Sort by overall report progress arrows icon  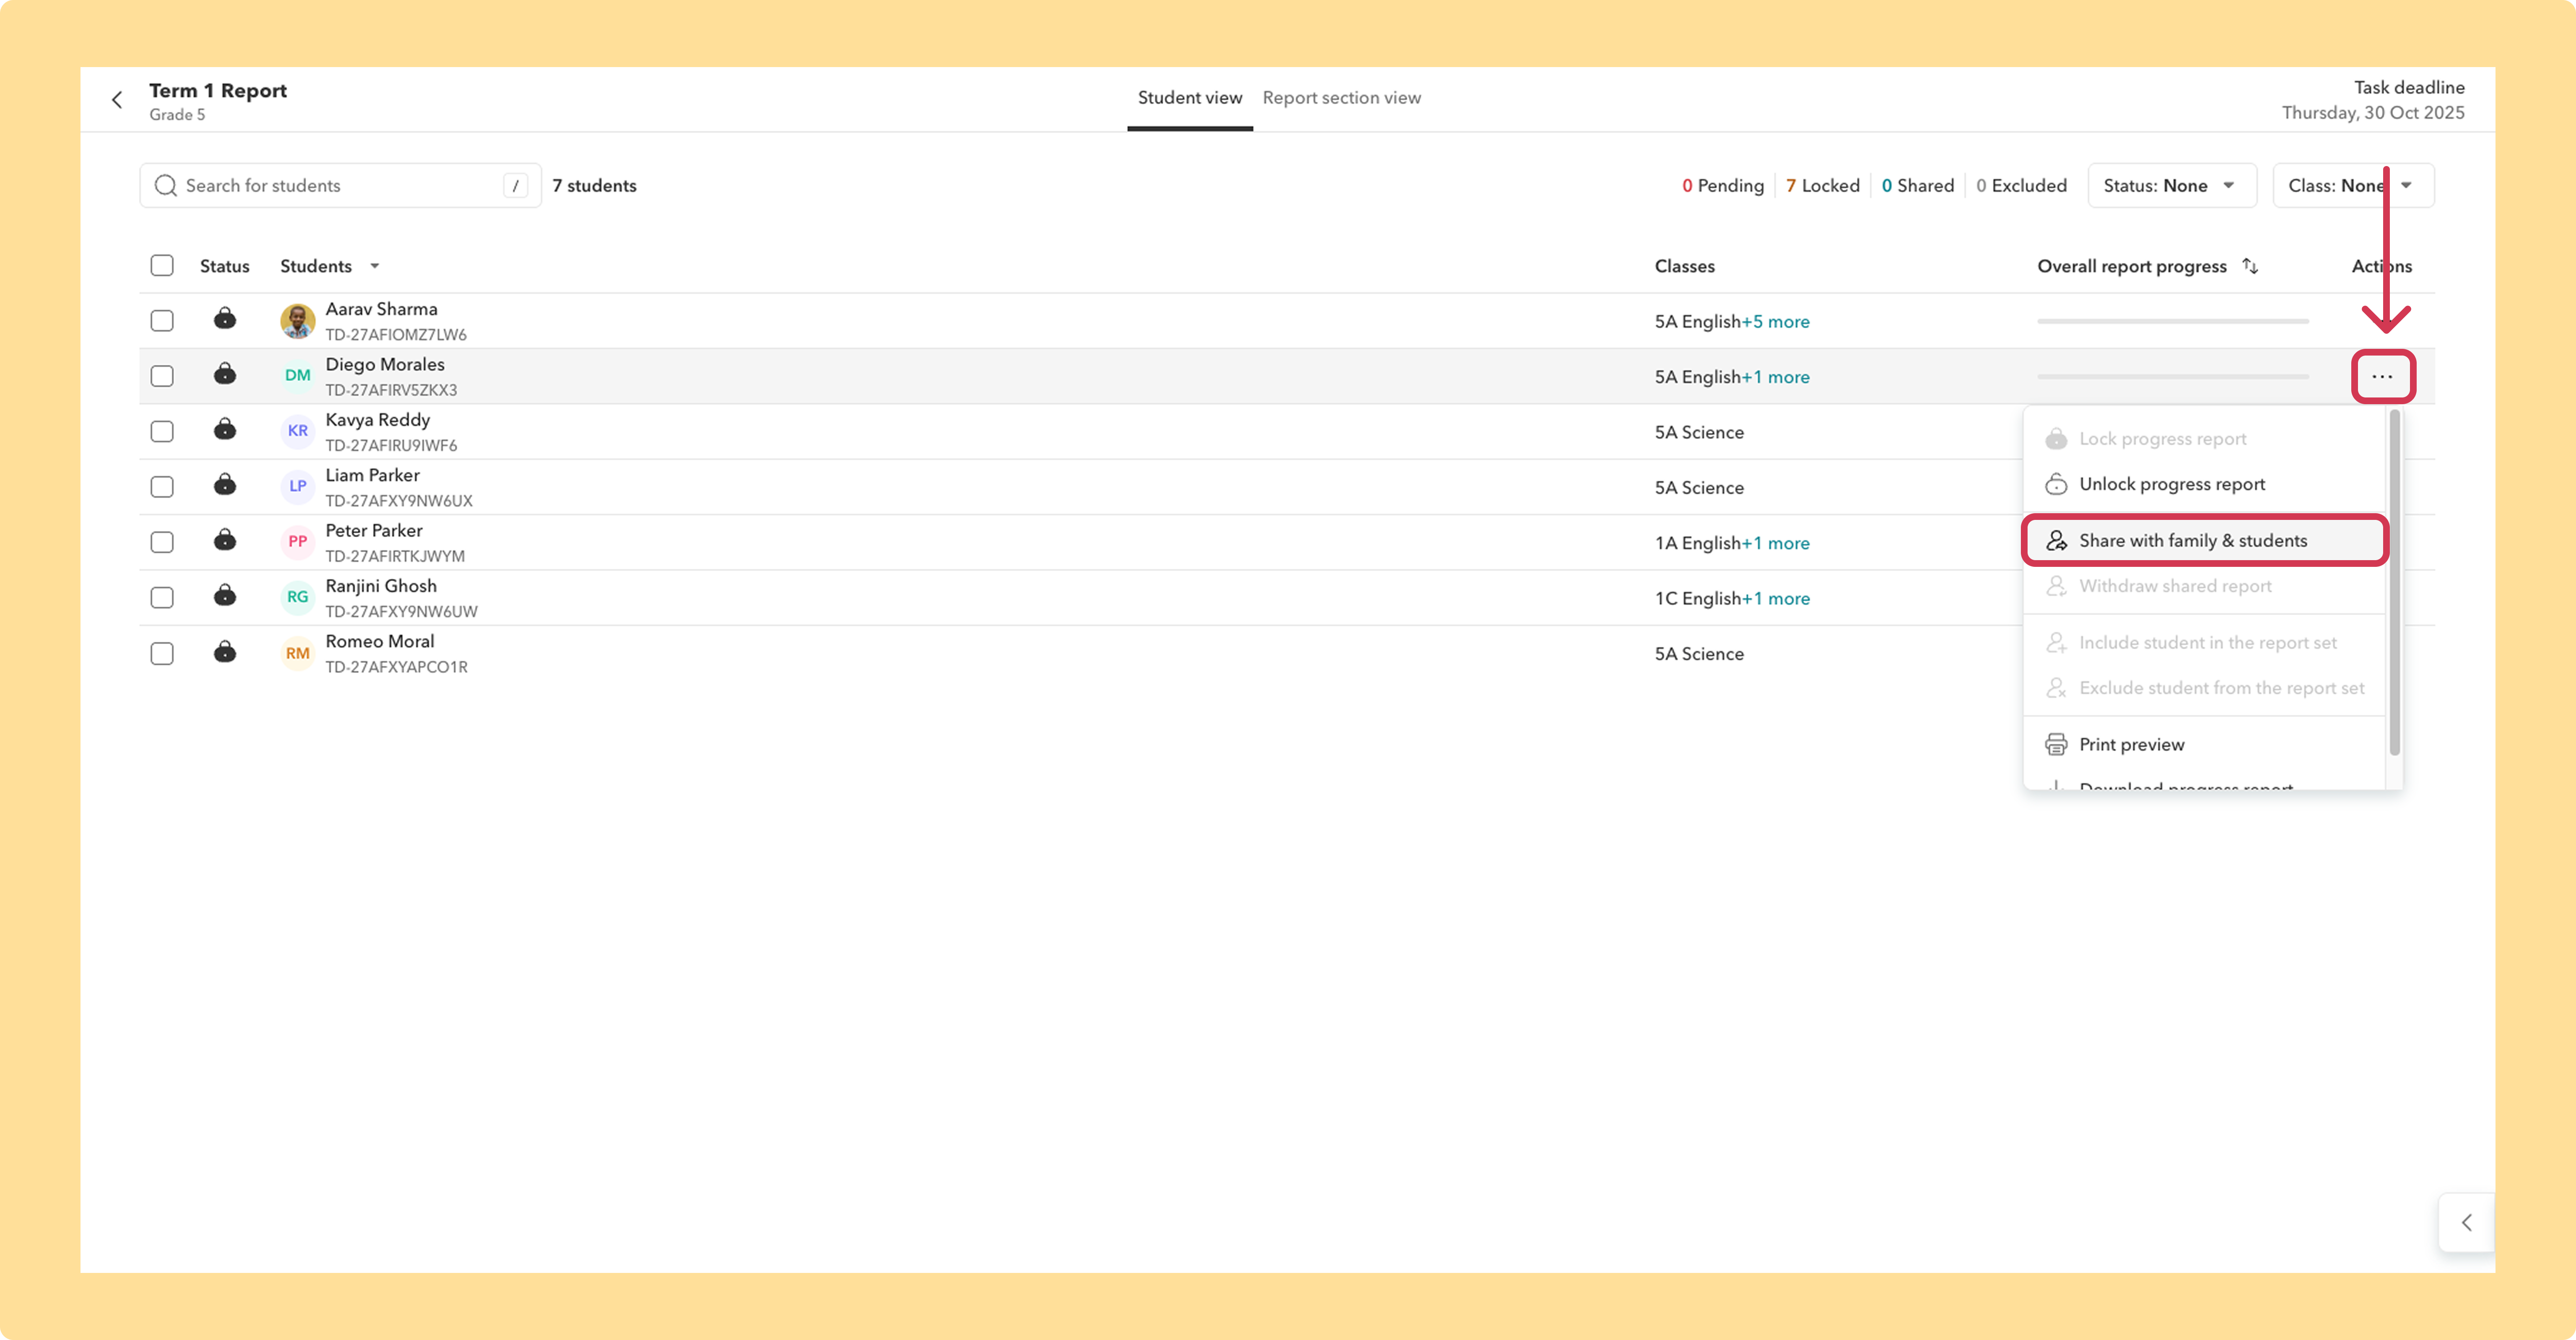[x=2250, y=266]
